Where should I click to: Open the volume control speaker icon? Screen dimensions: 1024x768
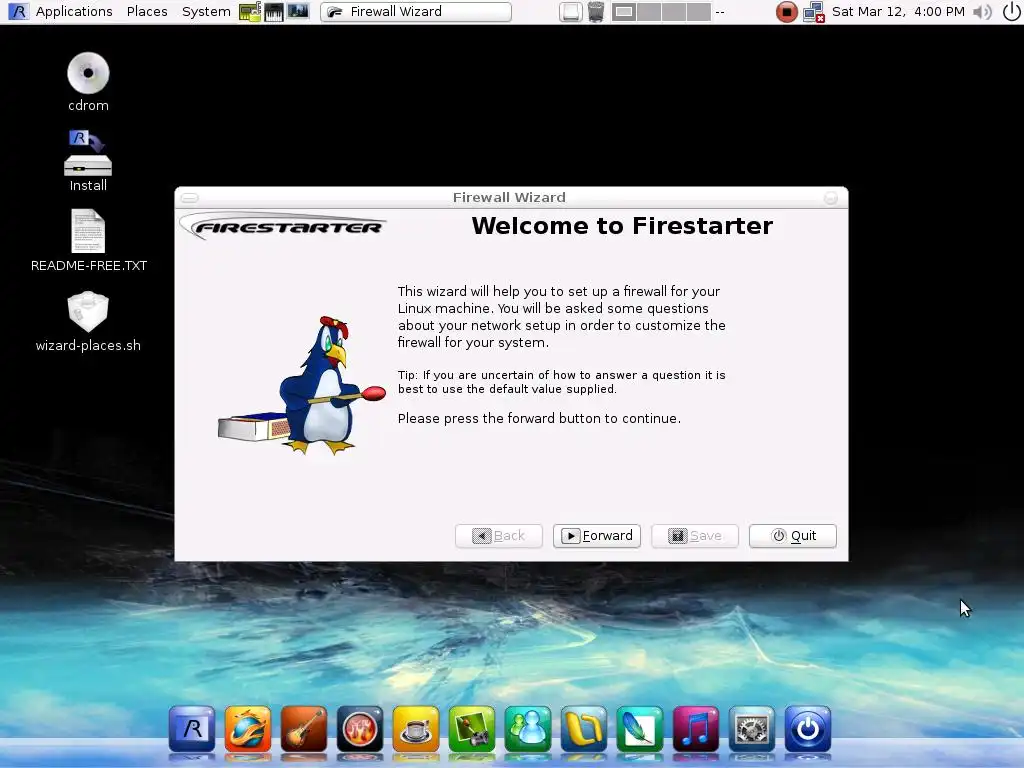[x=982, y=12]
